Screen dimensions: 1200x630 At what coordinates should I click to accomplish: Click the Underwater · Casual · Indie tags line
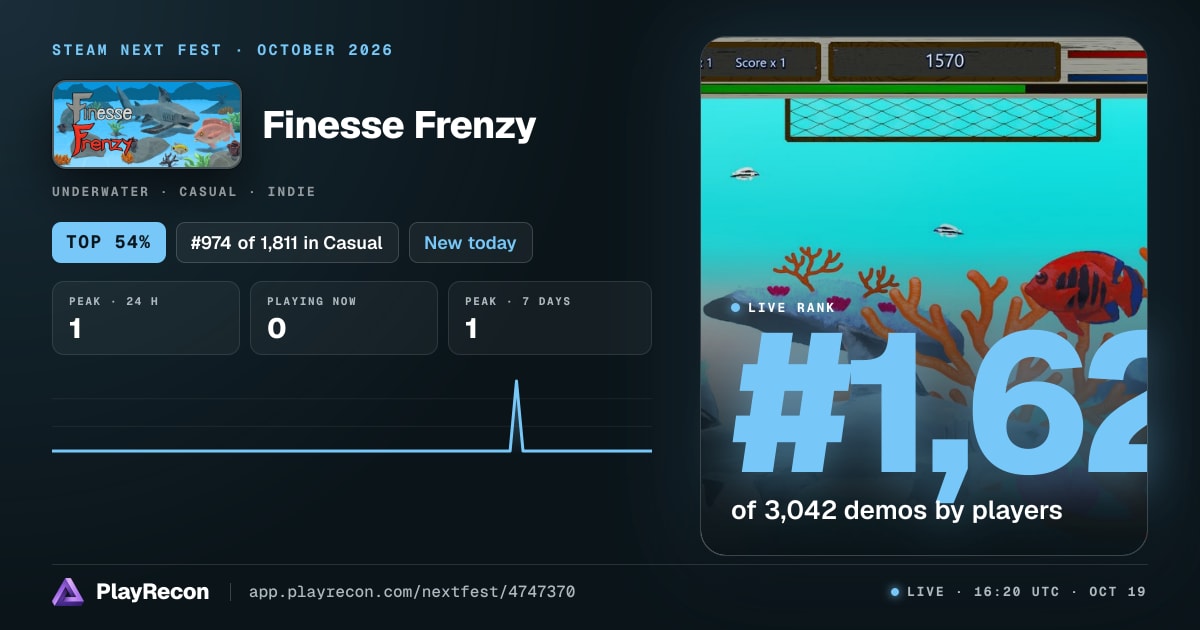184,191
